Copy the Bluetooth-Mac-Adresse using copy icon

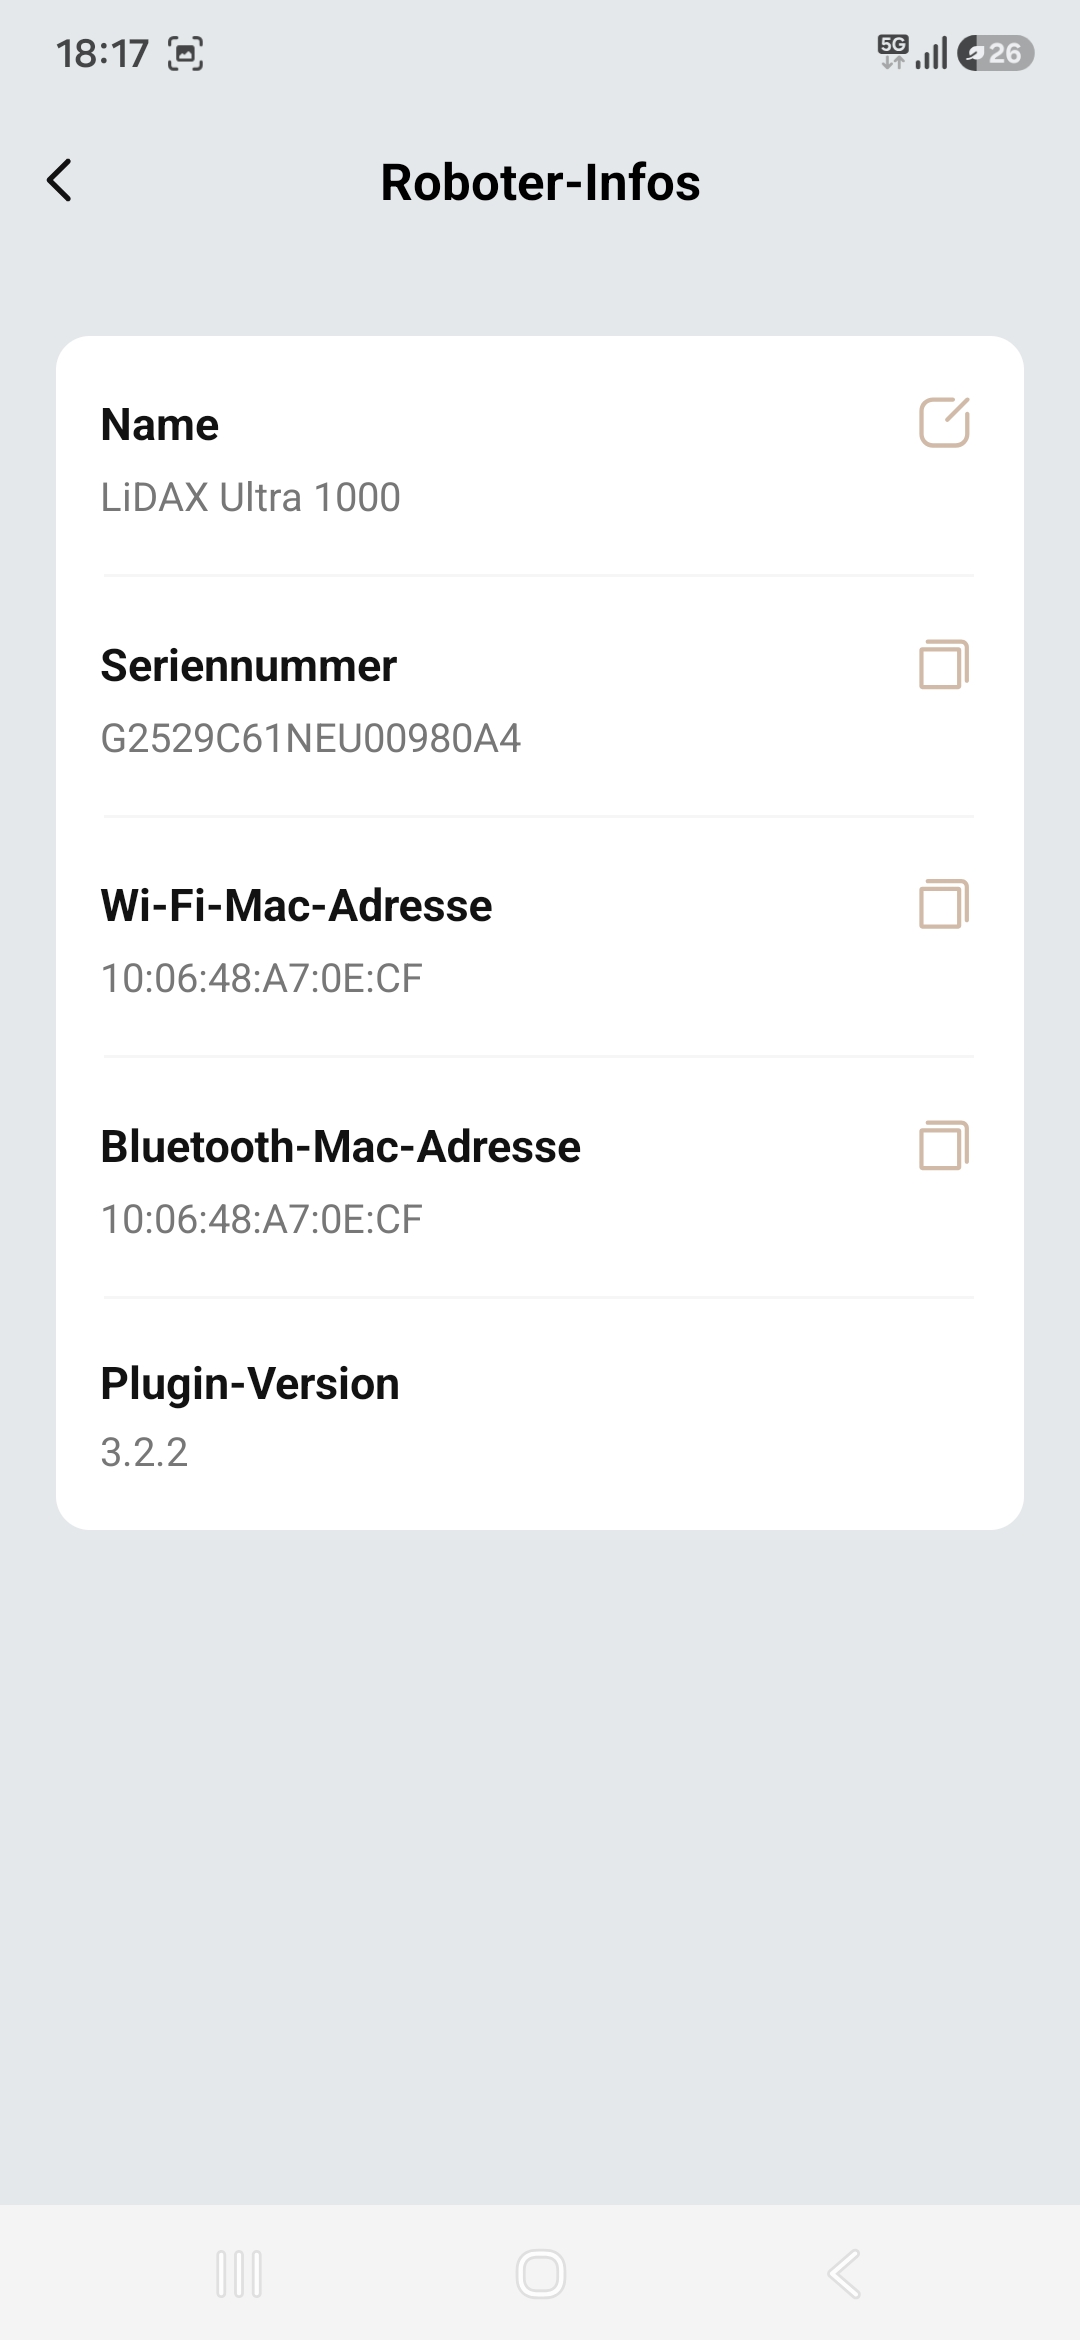pyautogui.click(x=944, y=1145)
